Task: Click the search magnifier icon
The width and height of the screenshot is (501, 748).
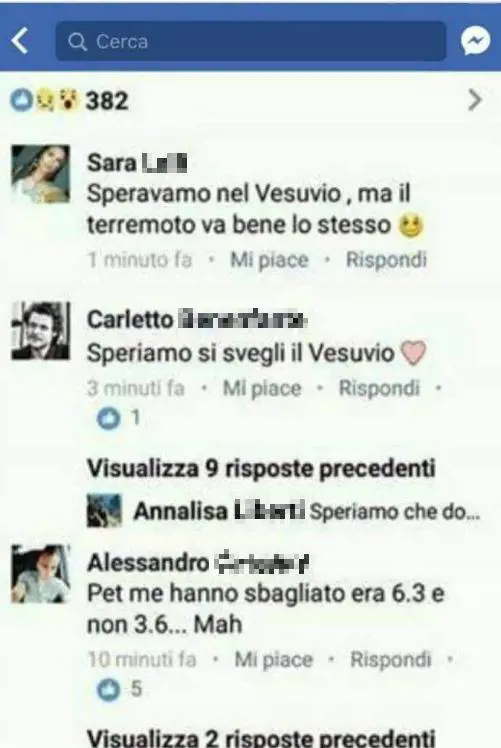Action: [77, 42]
